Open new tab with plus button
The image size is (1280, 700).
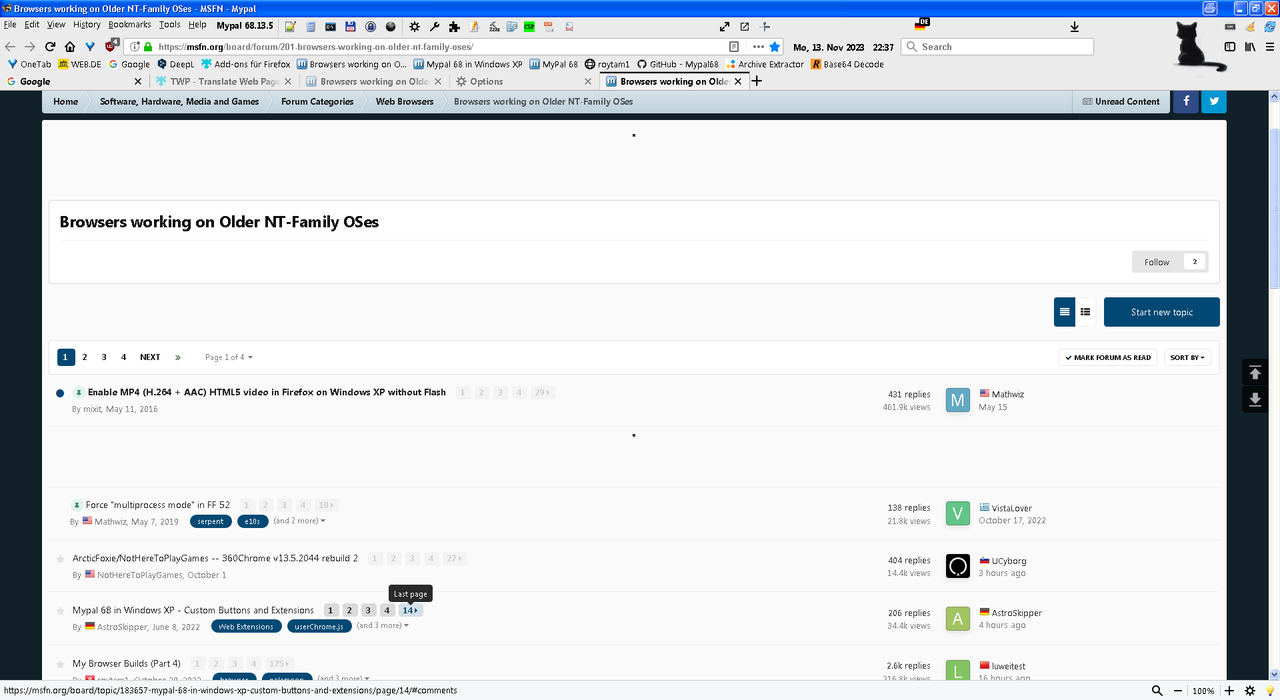click(757, 81)
